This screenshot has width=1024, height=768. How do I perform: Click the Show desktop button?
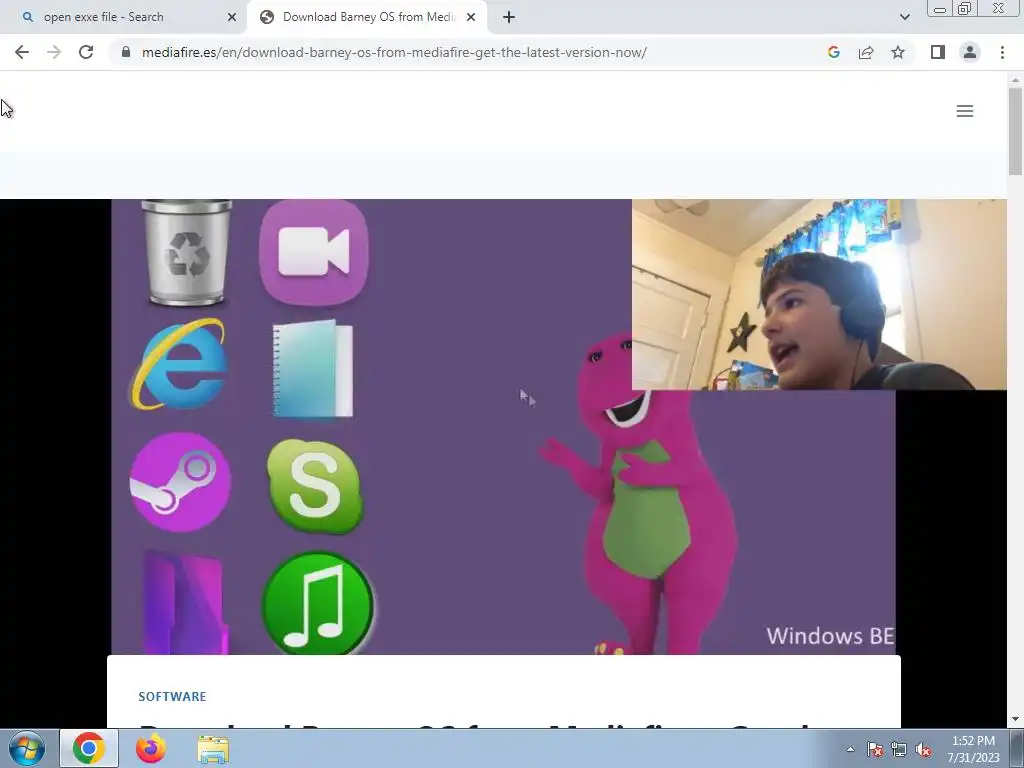(1016, 749)
